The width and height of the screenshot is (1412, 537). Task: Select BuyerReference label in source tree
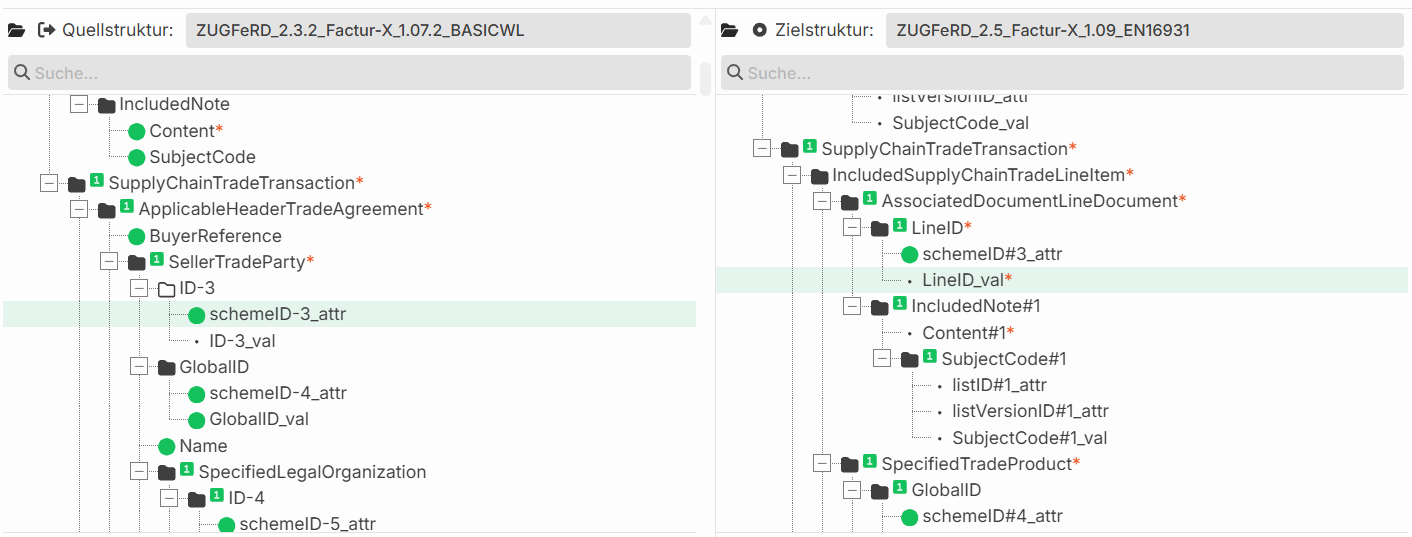pos(215,236)
